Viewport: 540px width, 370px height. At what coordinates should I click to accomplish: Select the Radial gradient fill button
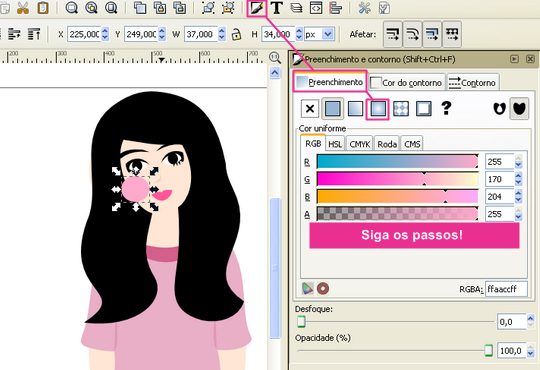(378, 109)
